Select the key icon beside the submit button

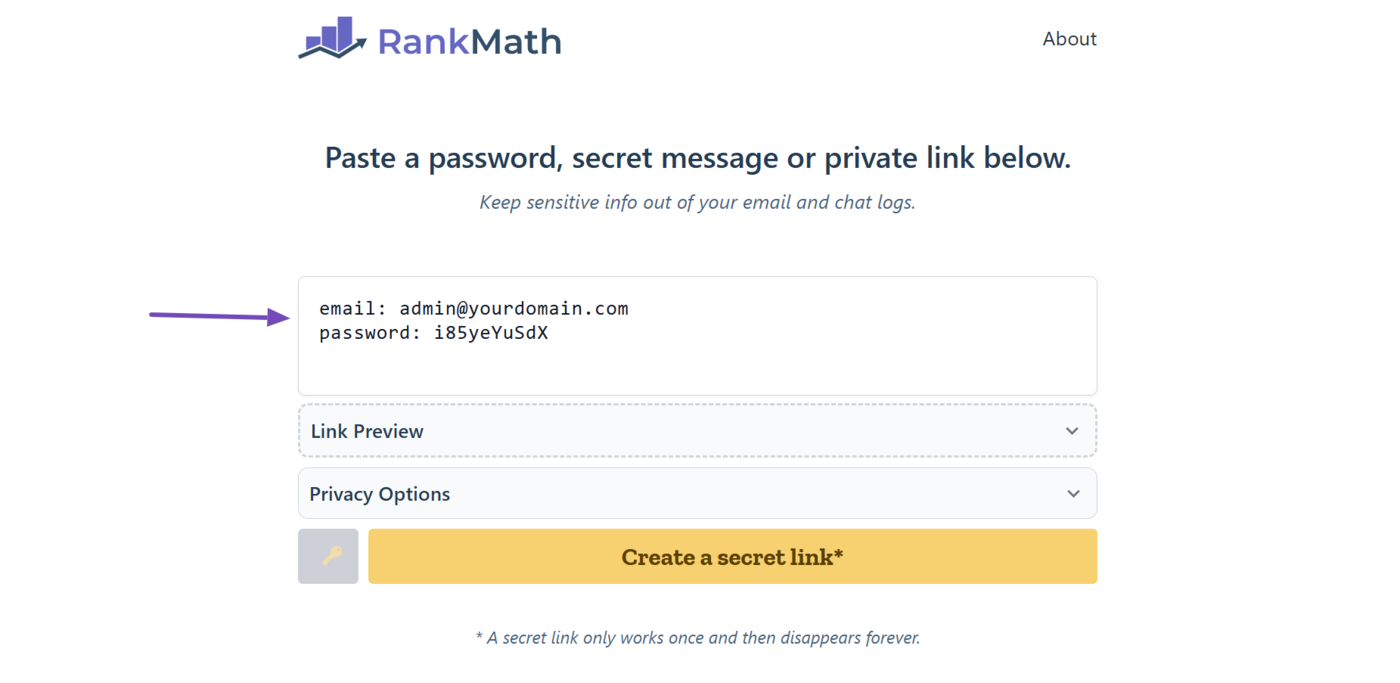[328, 556]
